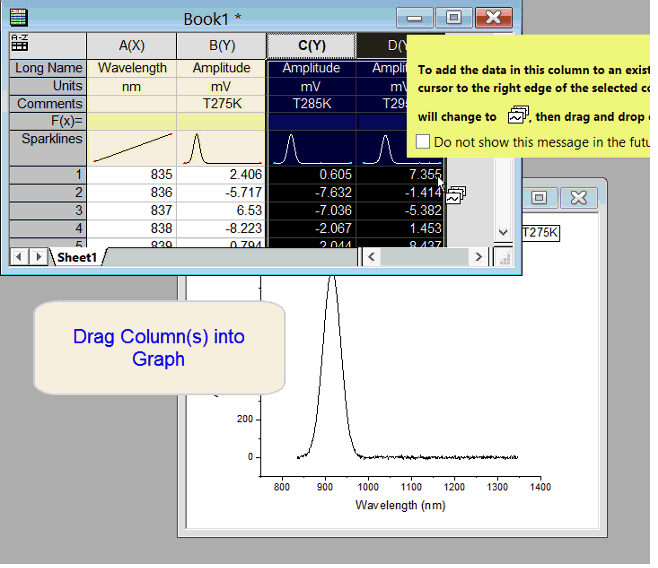Screen dimensions: 658x568
Task: Select row 4 header
Action: [x=48, y=229]
